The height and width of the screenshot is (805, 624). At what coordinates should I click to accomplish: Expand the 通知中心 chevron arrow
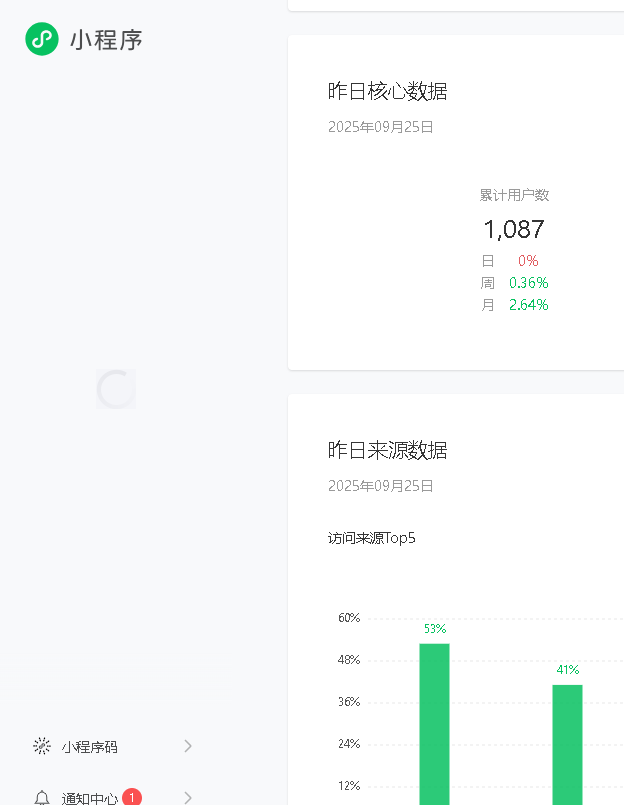[188, 798]
